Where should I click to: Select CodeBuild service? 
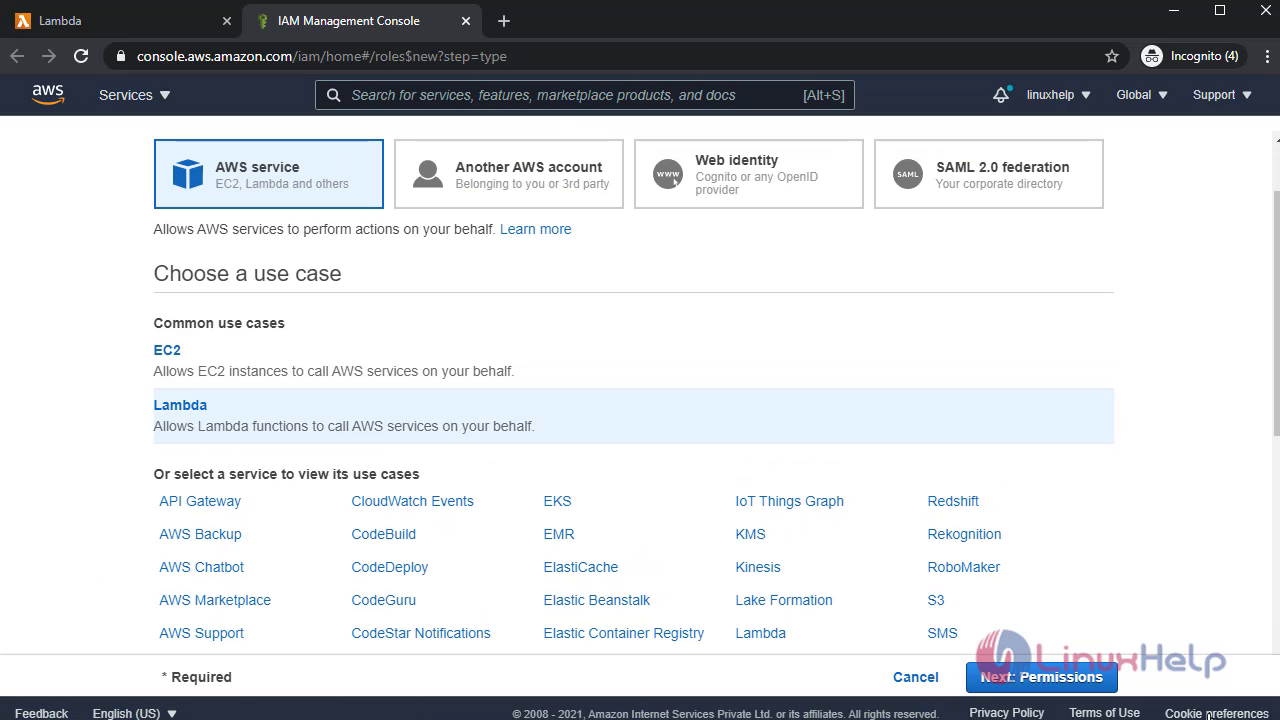pos(383,534)
